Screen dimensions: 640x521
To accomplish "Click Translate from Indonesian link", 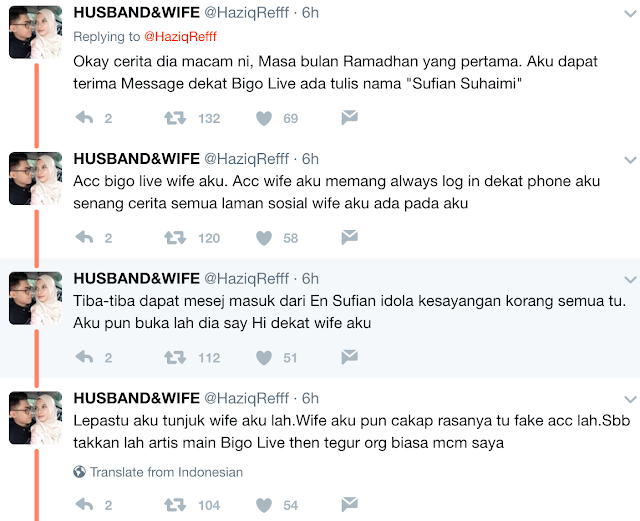I will click(x=166, y=472).
